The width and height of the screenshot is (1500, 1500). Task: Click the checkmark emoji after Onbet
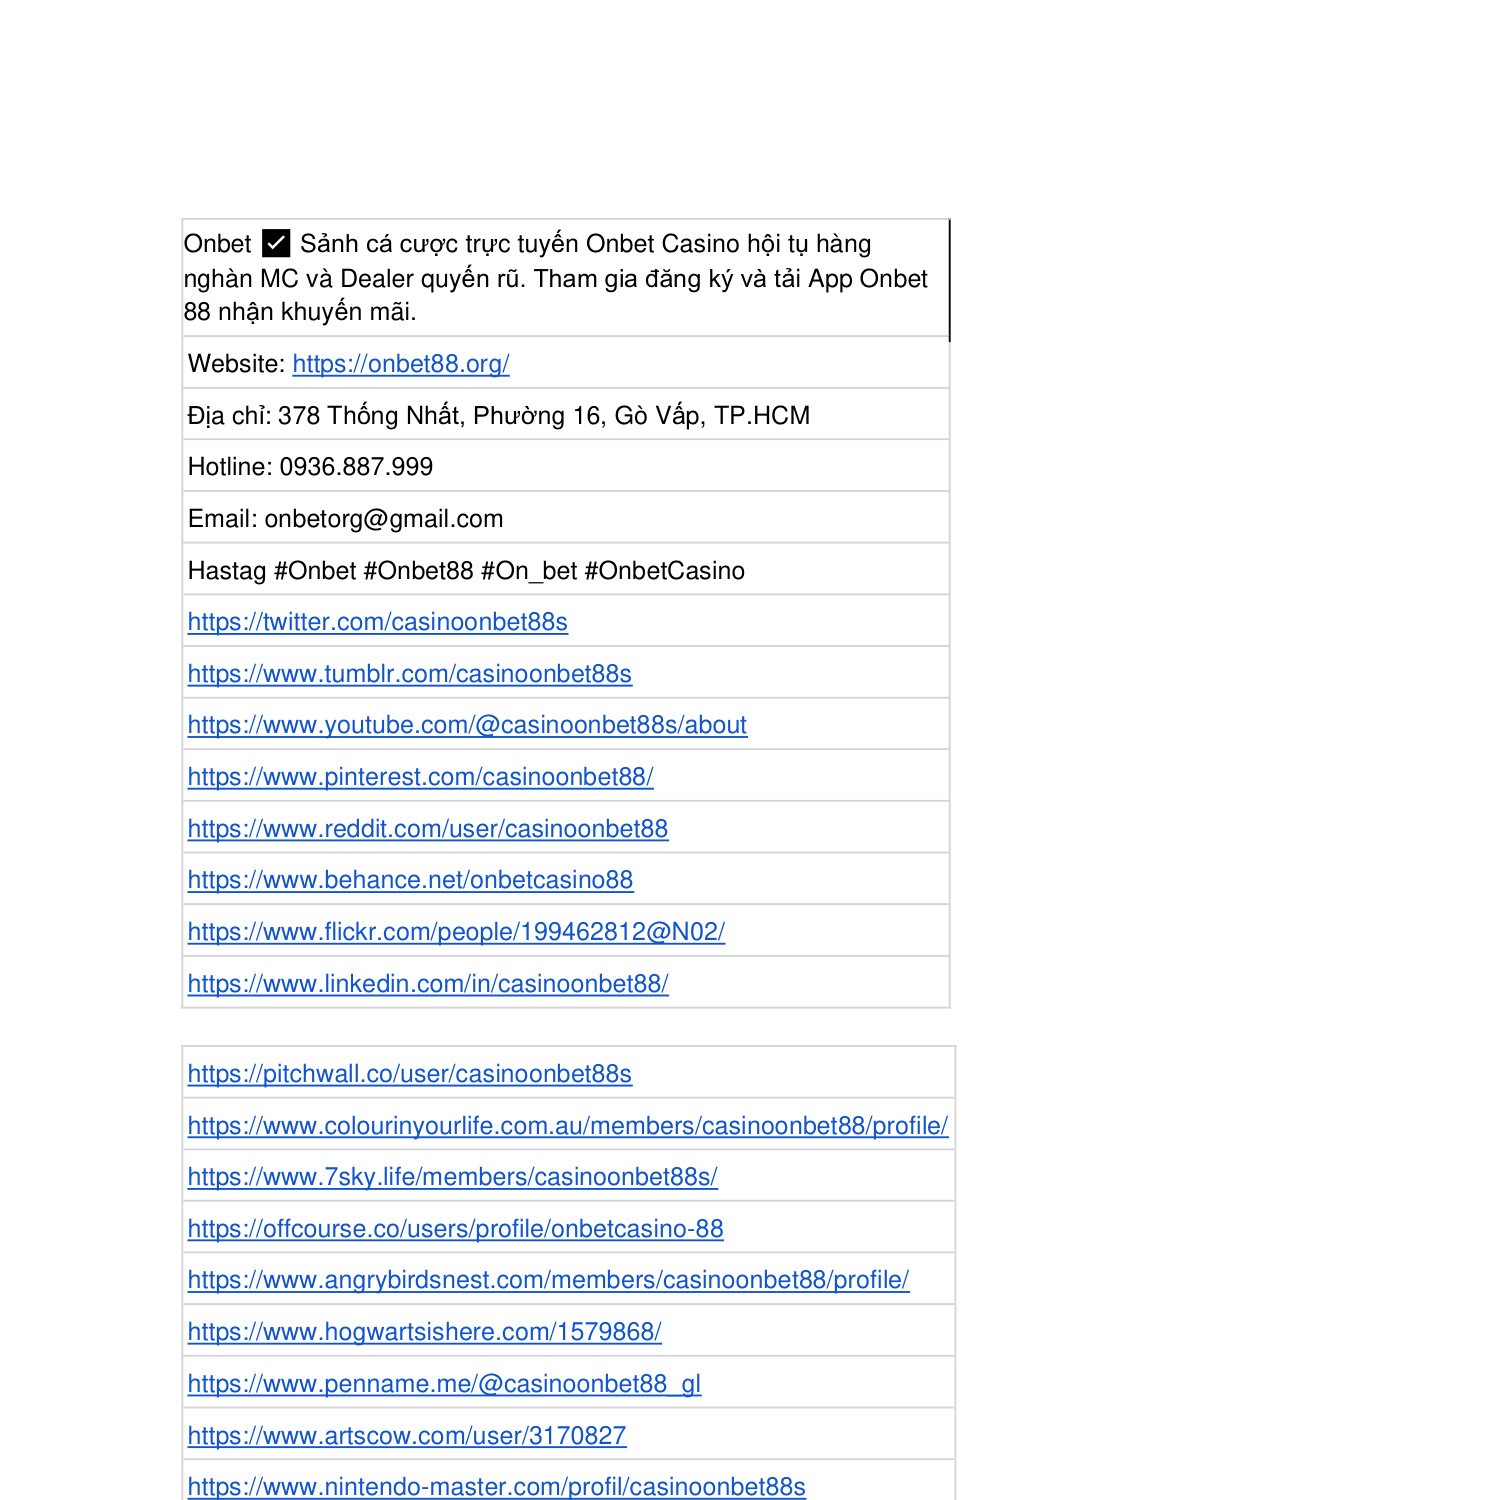[276, 244]
